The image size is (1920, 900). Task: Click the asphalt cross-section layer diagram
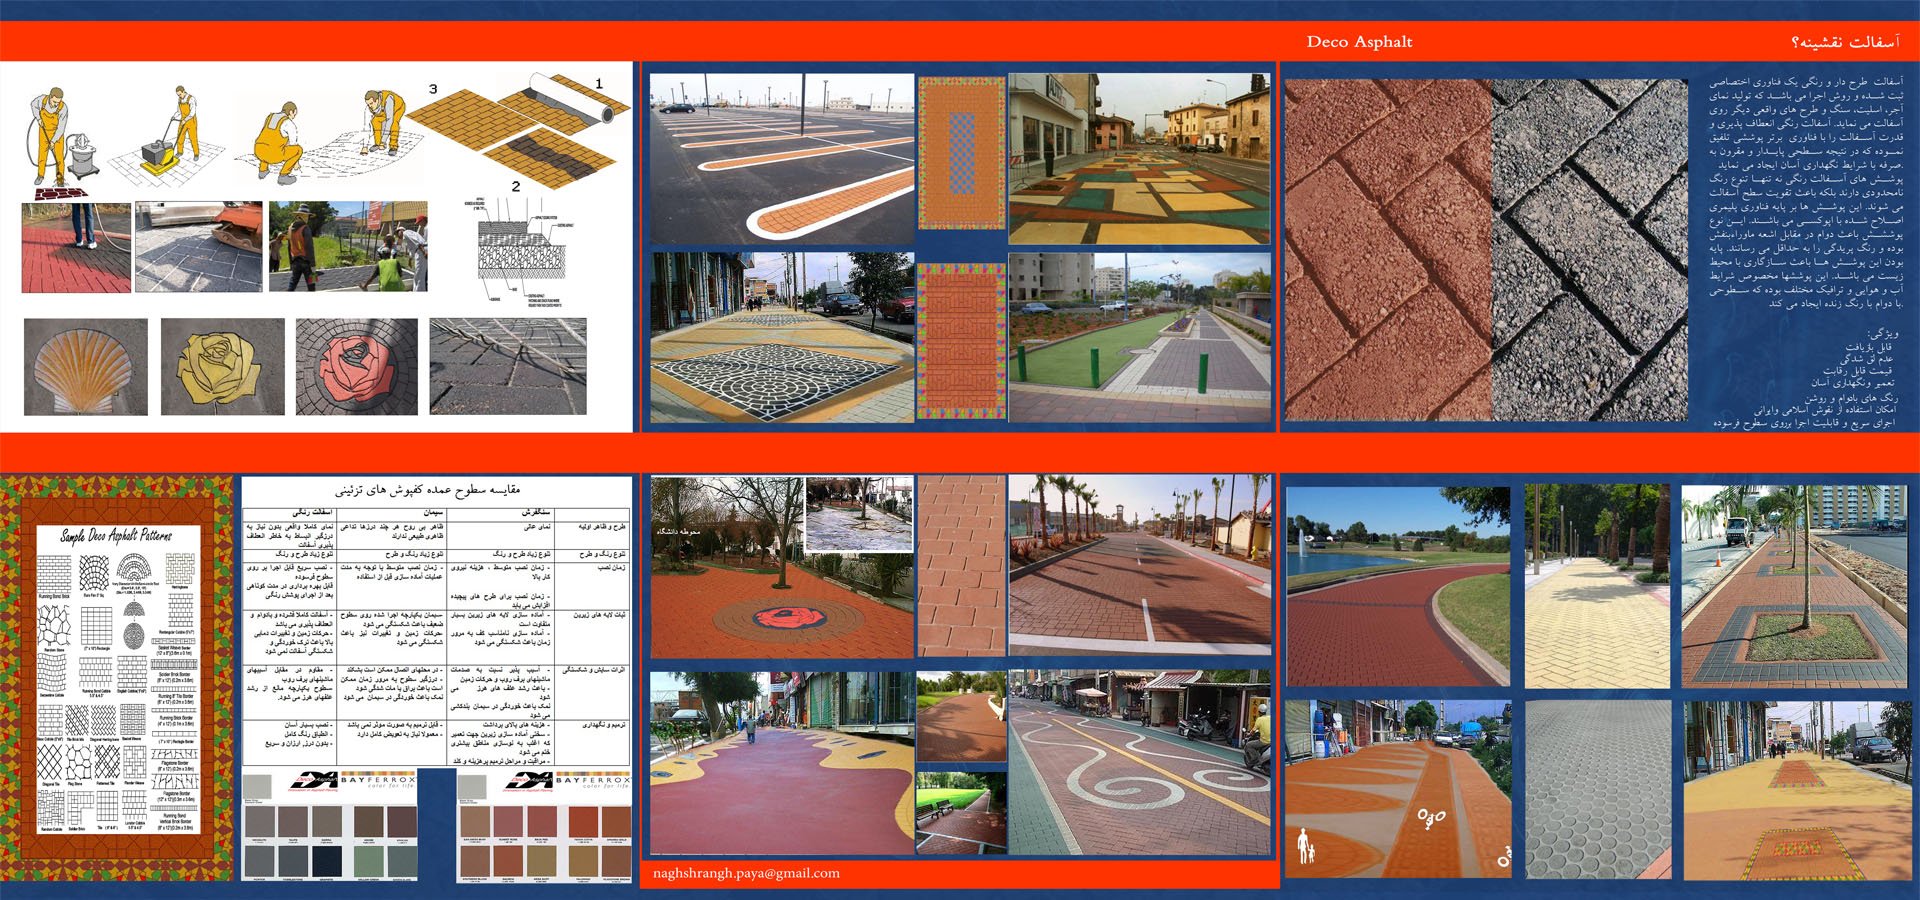coord(515,250)
